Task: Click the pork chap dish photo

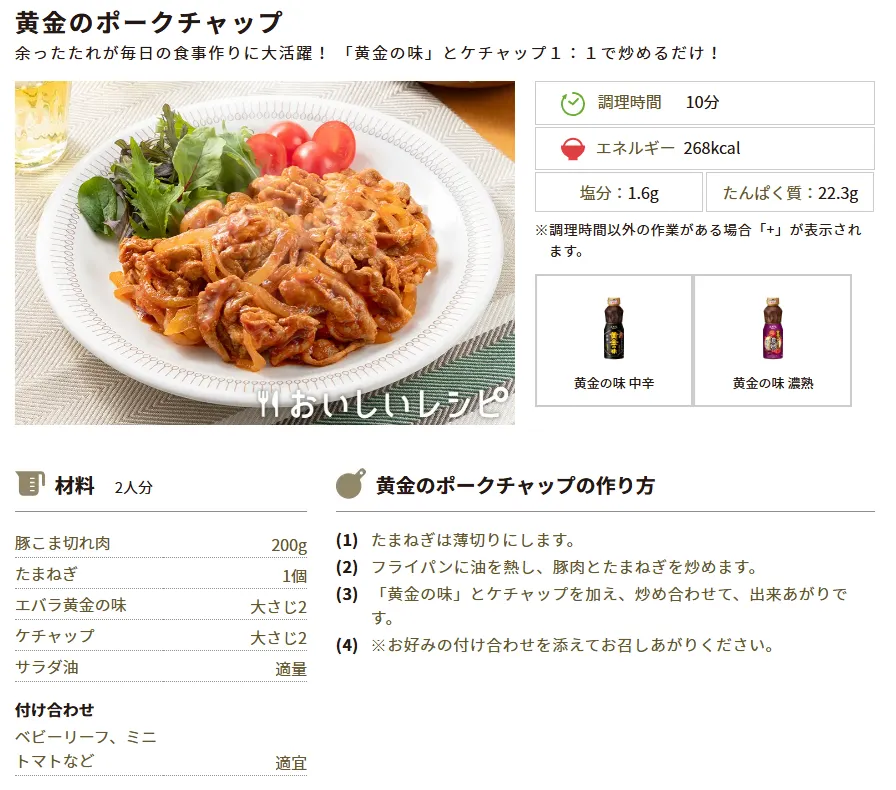Action: [265, 253]
